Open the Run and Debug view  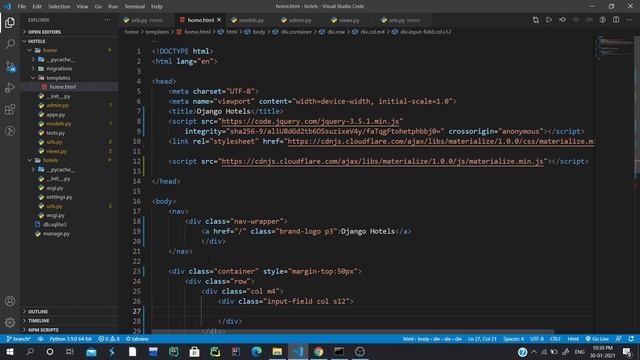[x=10, y=88]
